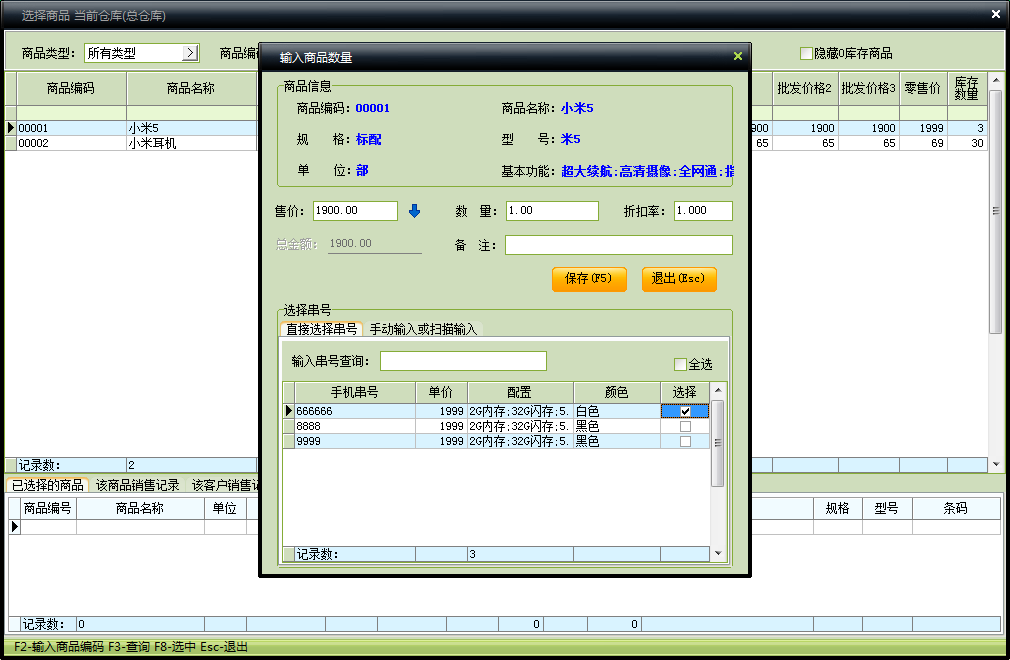
Task: Click the 型号 header in selected goods table
Action: click(x=887, y=508)
